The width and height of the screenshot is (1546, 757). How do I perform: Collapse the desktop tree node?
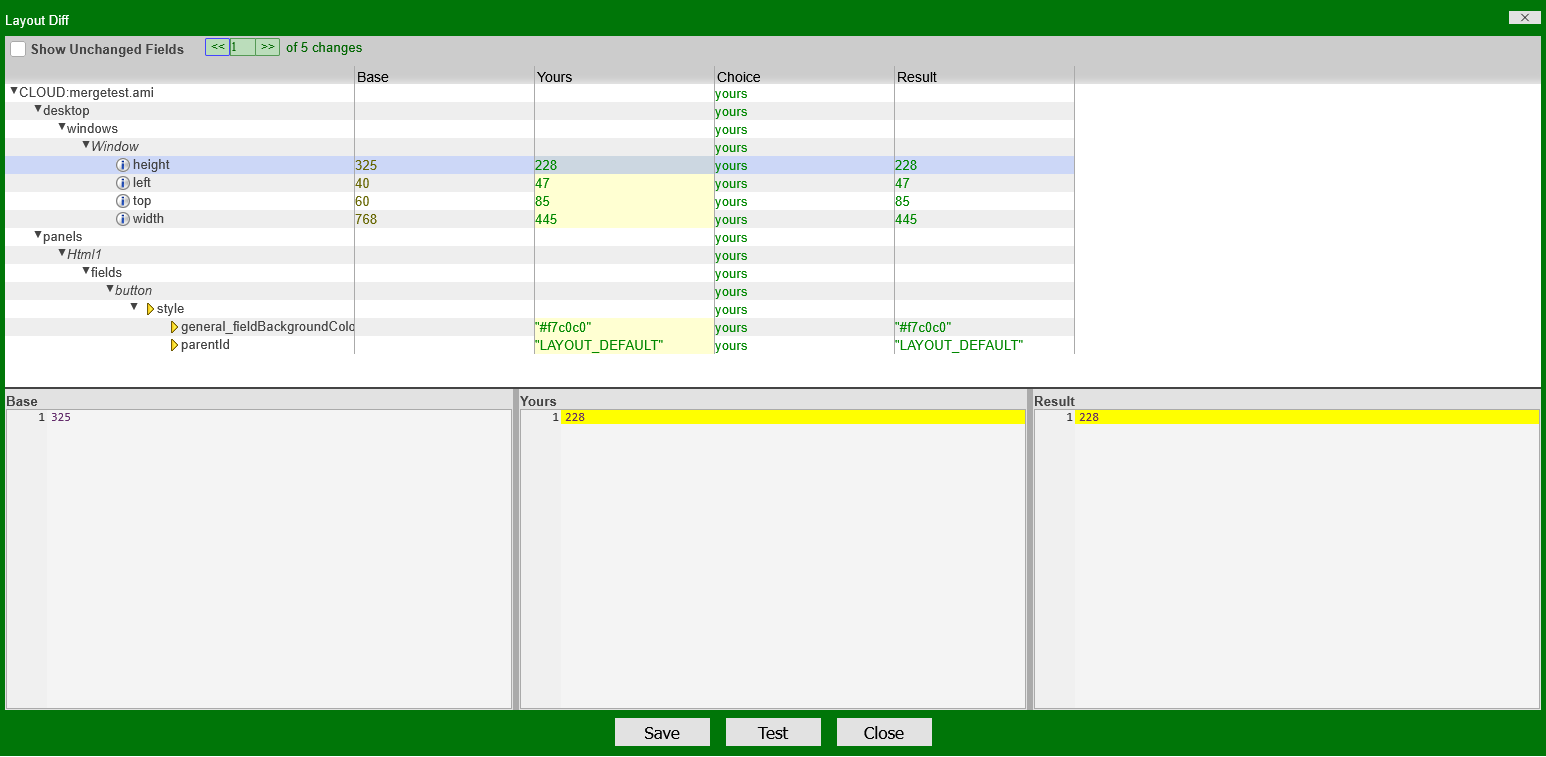click(x=38, y=109)
